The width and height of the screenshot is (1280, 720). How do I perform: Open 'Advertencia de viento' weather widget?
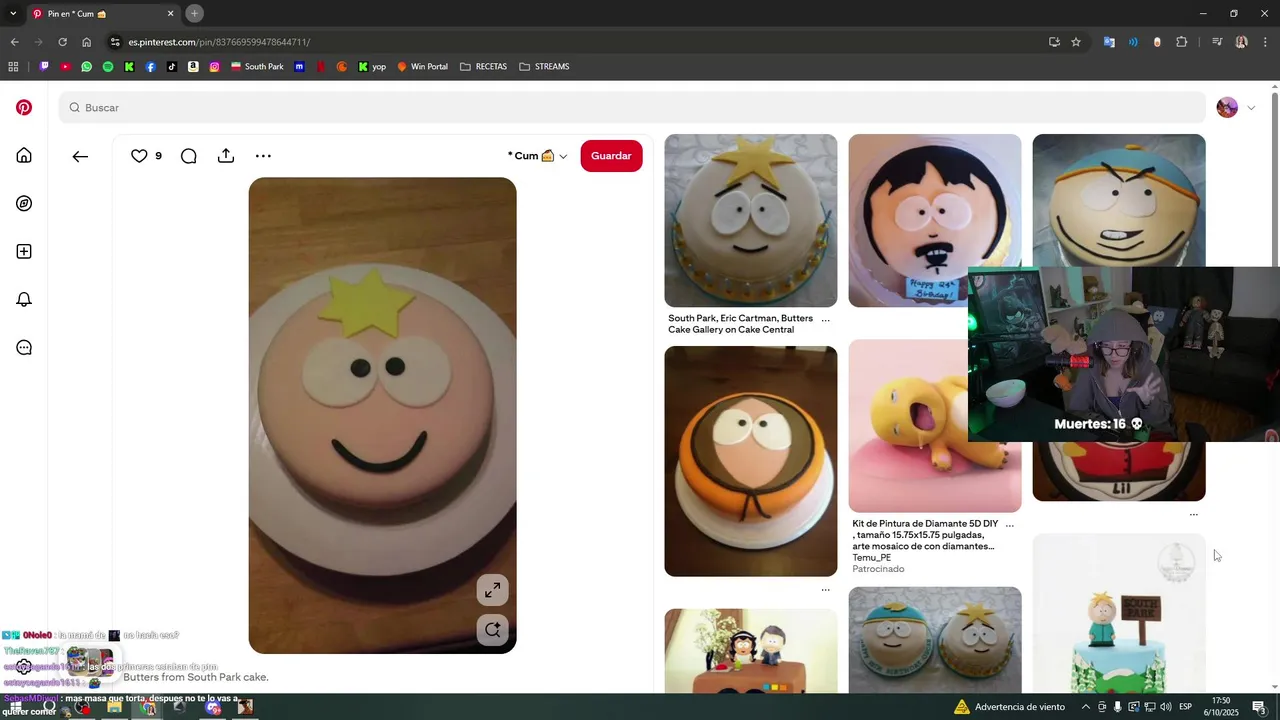coord(1009,707)
